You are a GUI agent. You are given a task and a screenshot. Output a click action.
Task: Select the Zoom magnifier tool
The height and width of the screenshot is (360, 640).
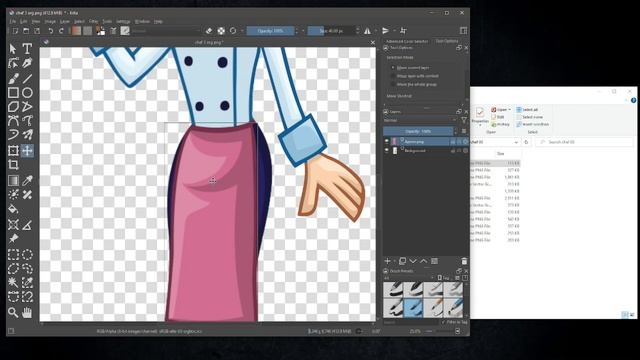pos(13,313)
